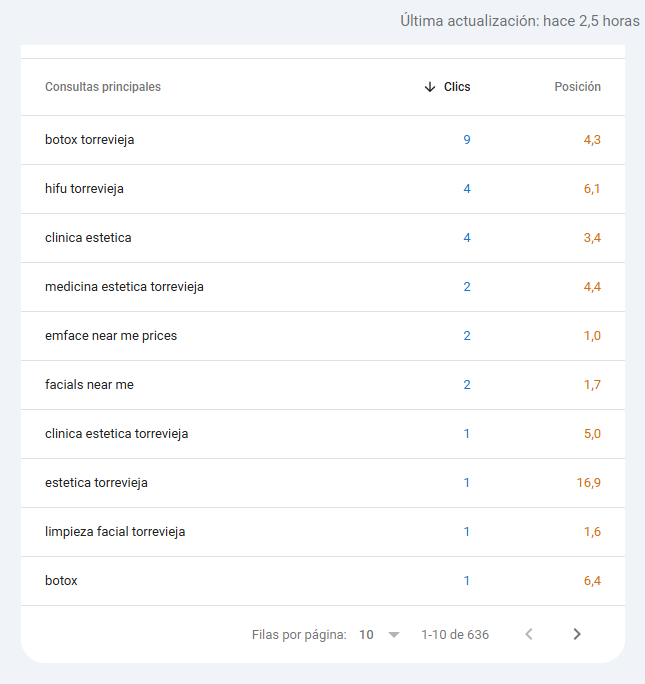Select the 'facials near me' query
Image resolution: width=645 pixels, height=684 pixels.
tap(89, 385)
